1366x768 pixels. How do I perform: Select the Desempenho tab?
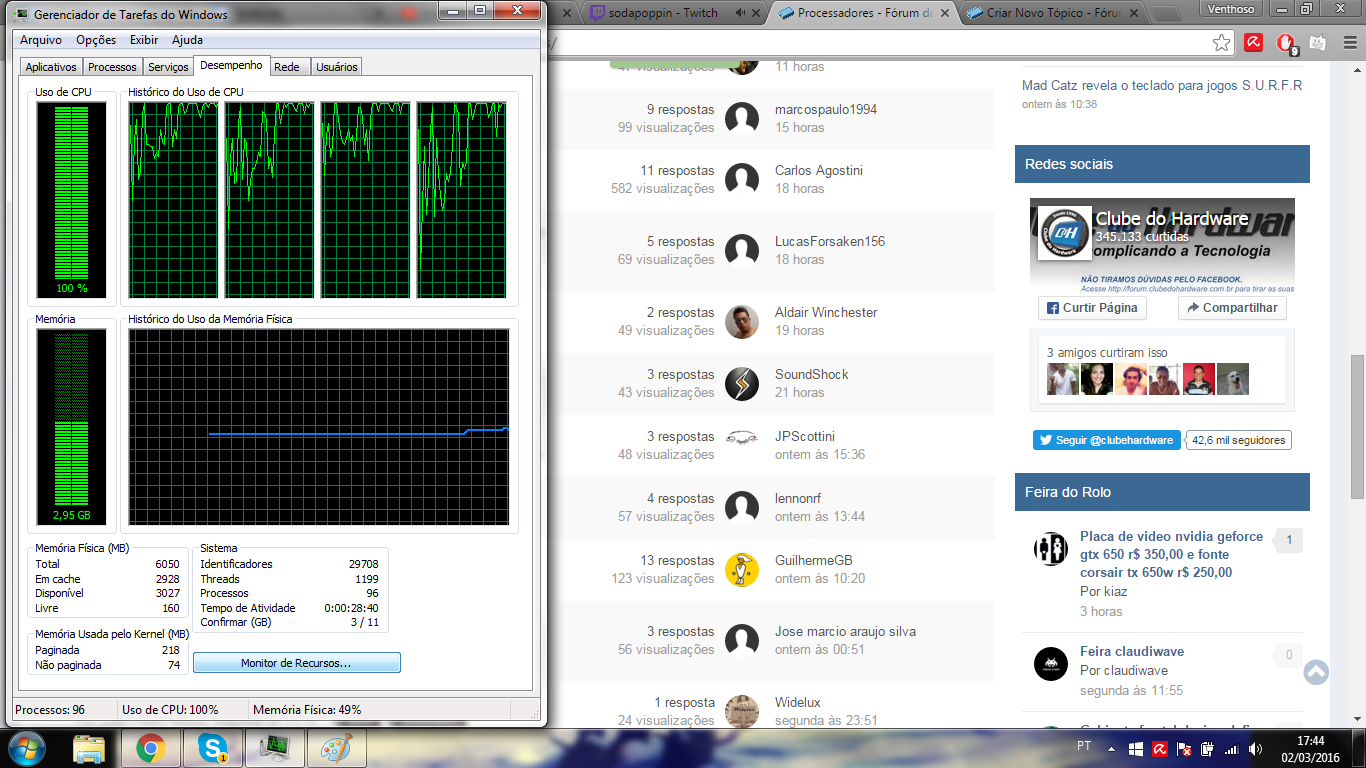click(231, 65)
